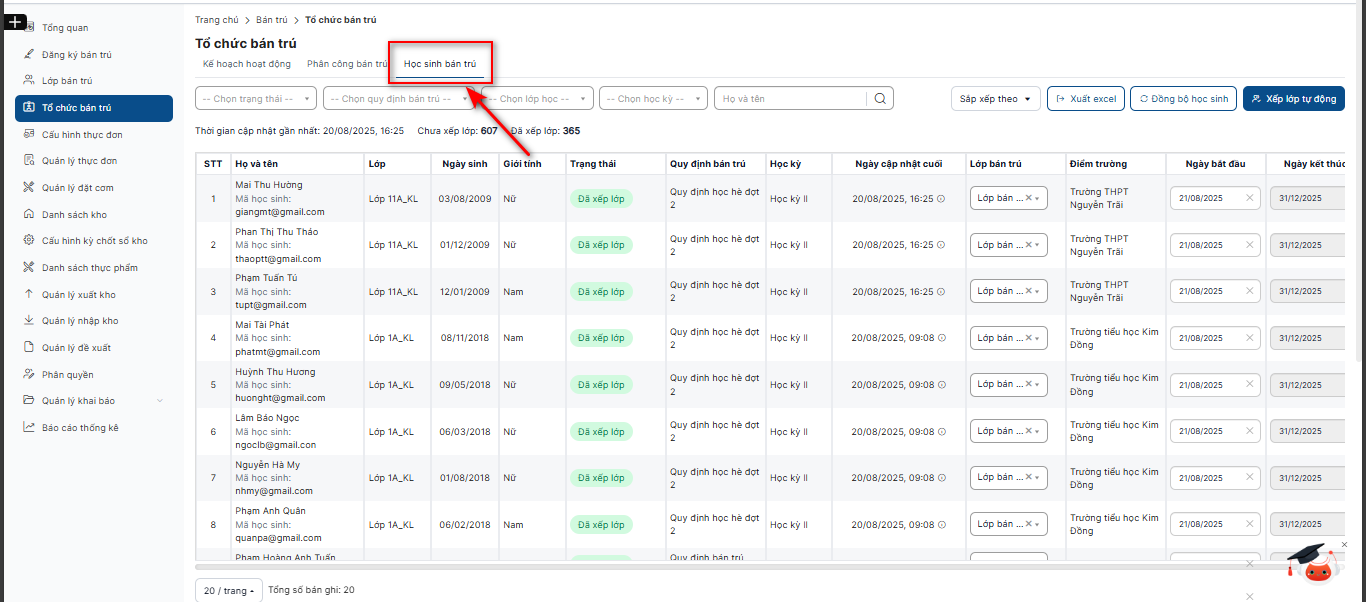
Task: Open the Chọn trạng thái dropdown
Action: coord(256,99)
